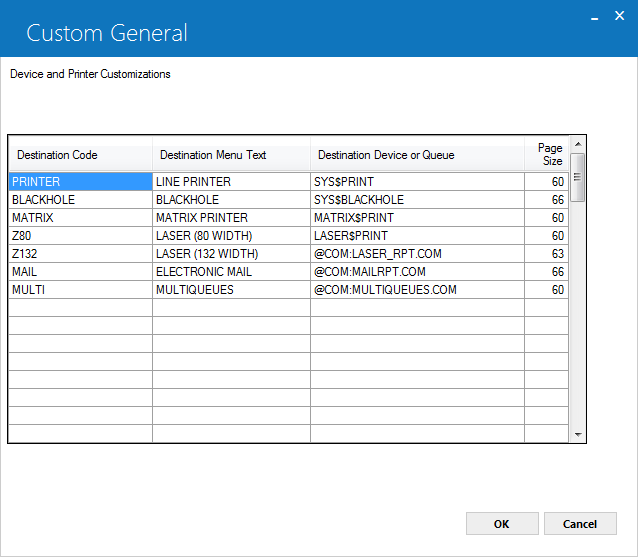Click the @COM:MAILRPT.COM cell
This screenshot has height=557, width=638.
(417, 271)
